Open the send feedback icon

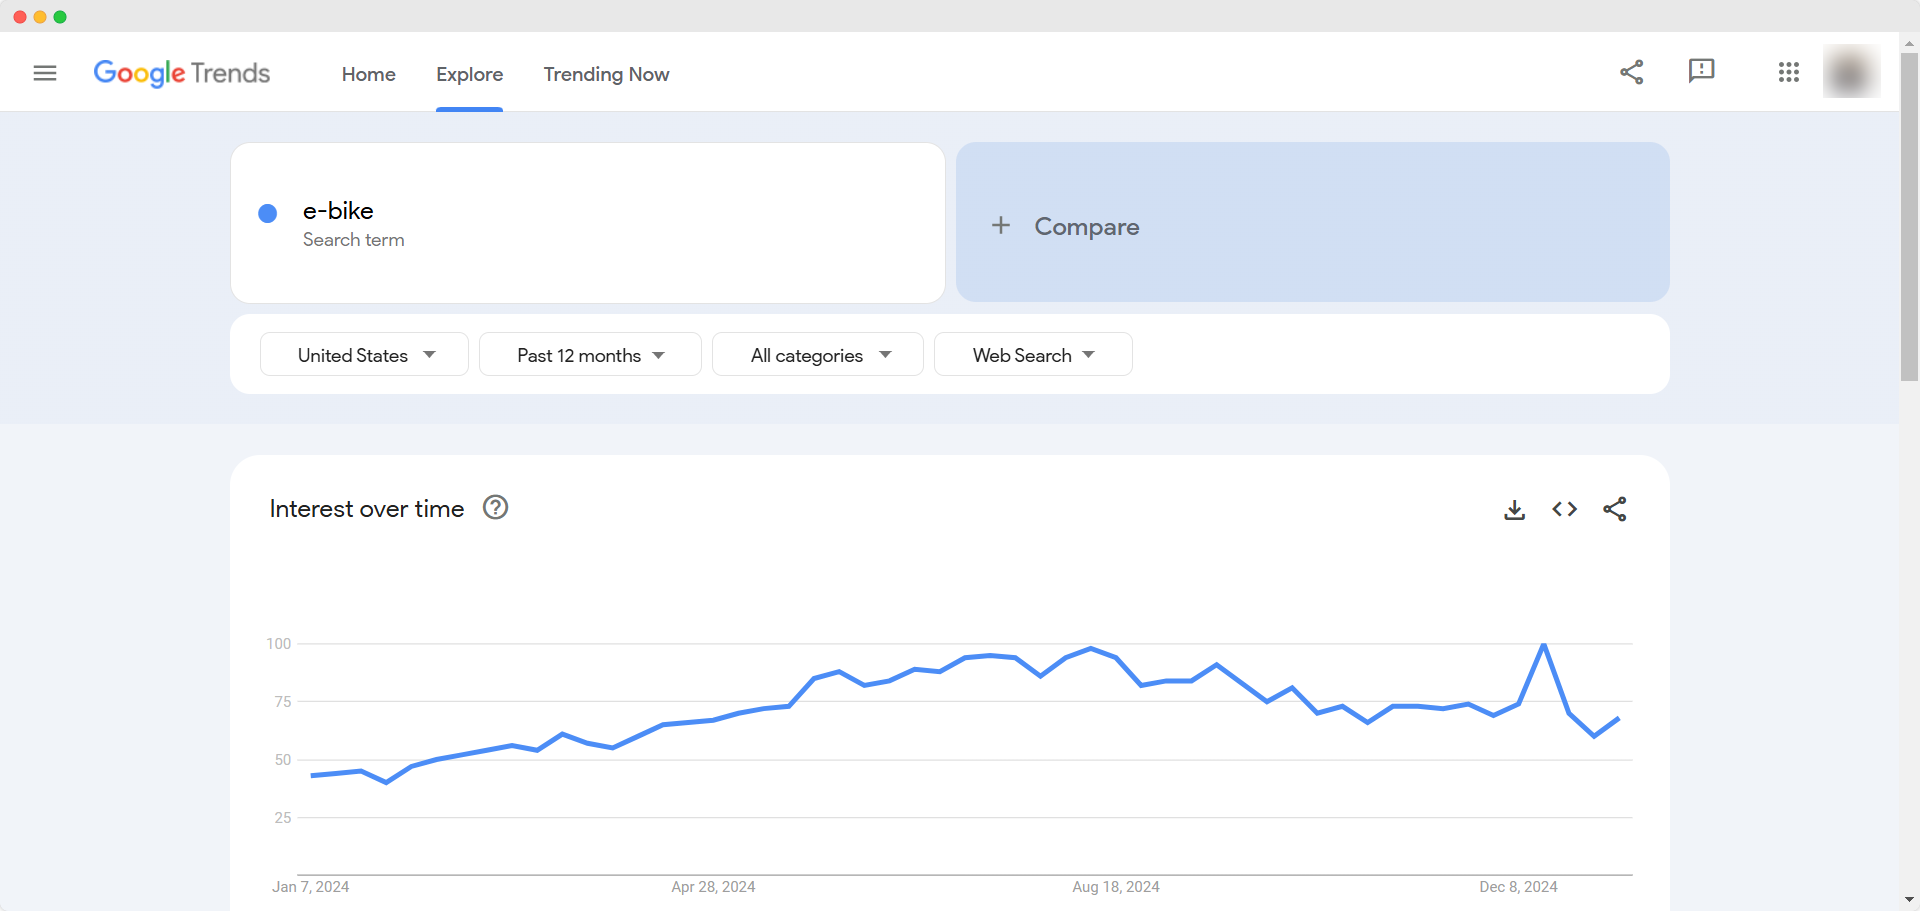[x=1701, y=71]
